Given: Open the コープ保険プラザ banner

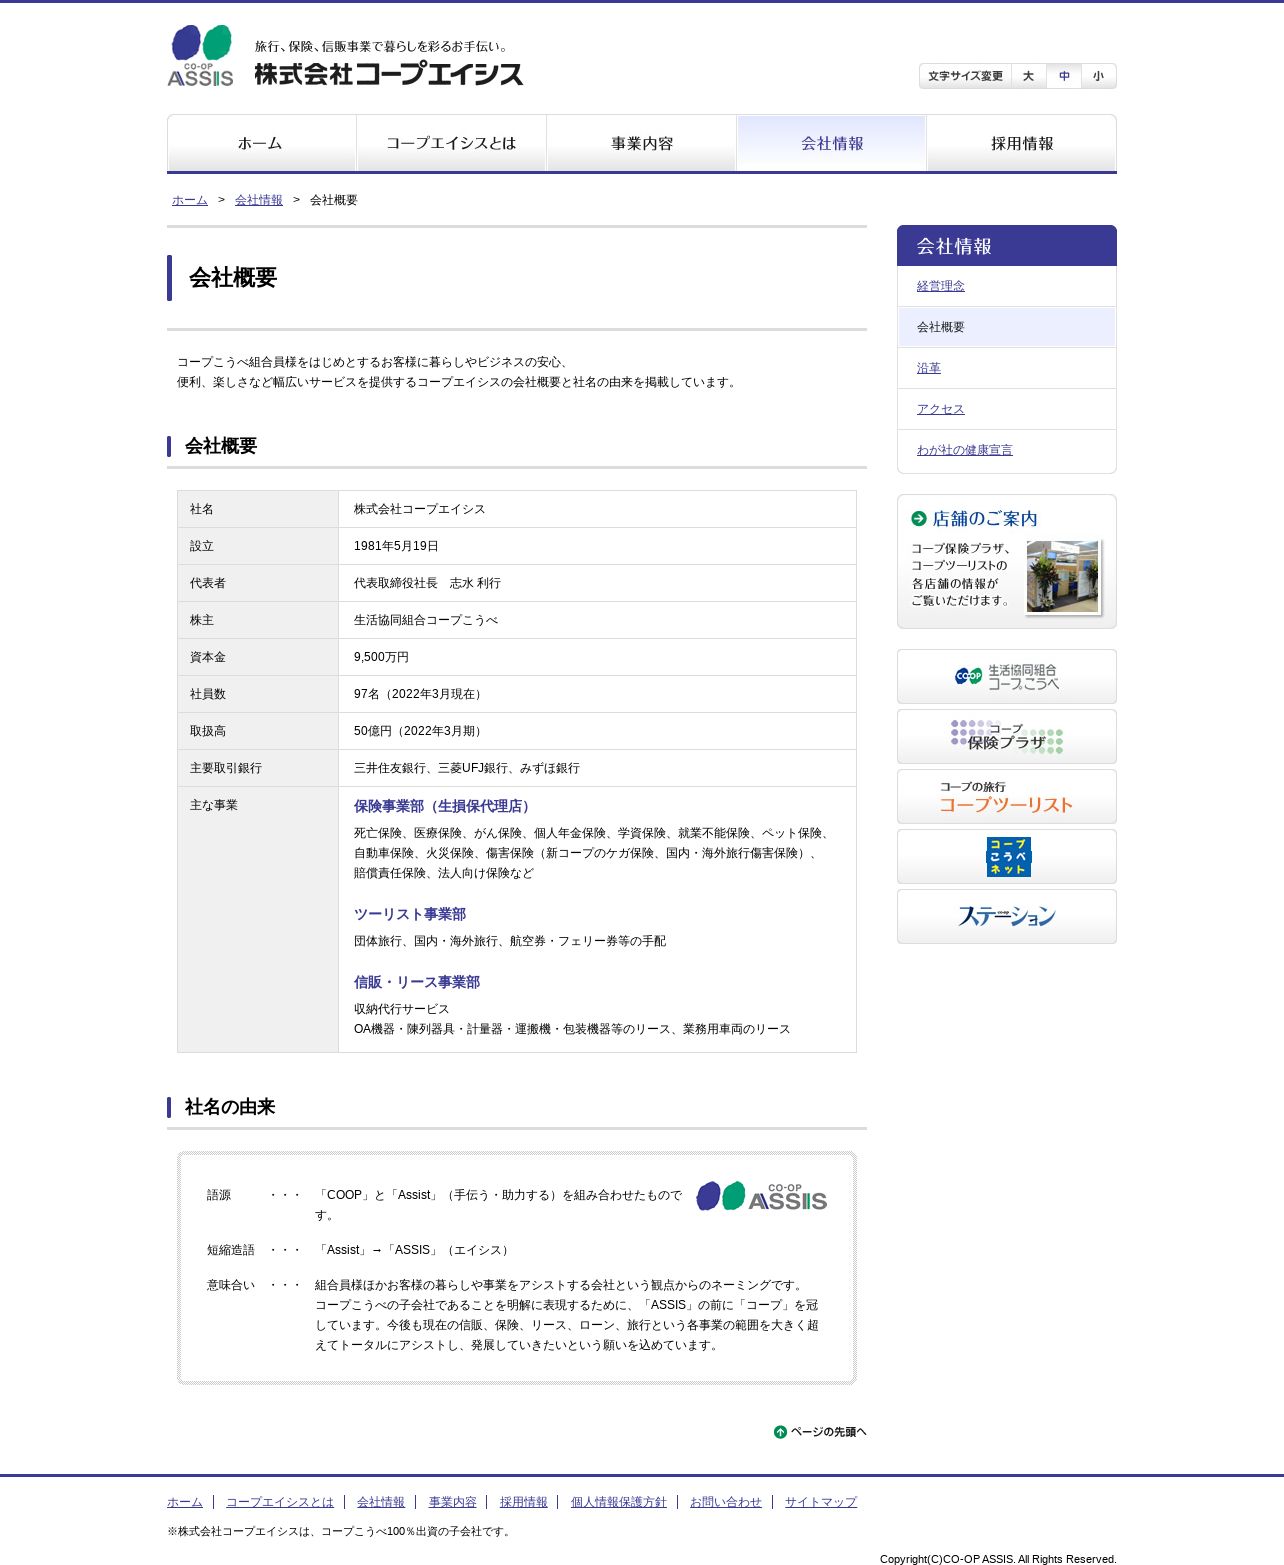Looking at the screenshot, I should coord(1007,737).
